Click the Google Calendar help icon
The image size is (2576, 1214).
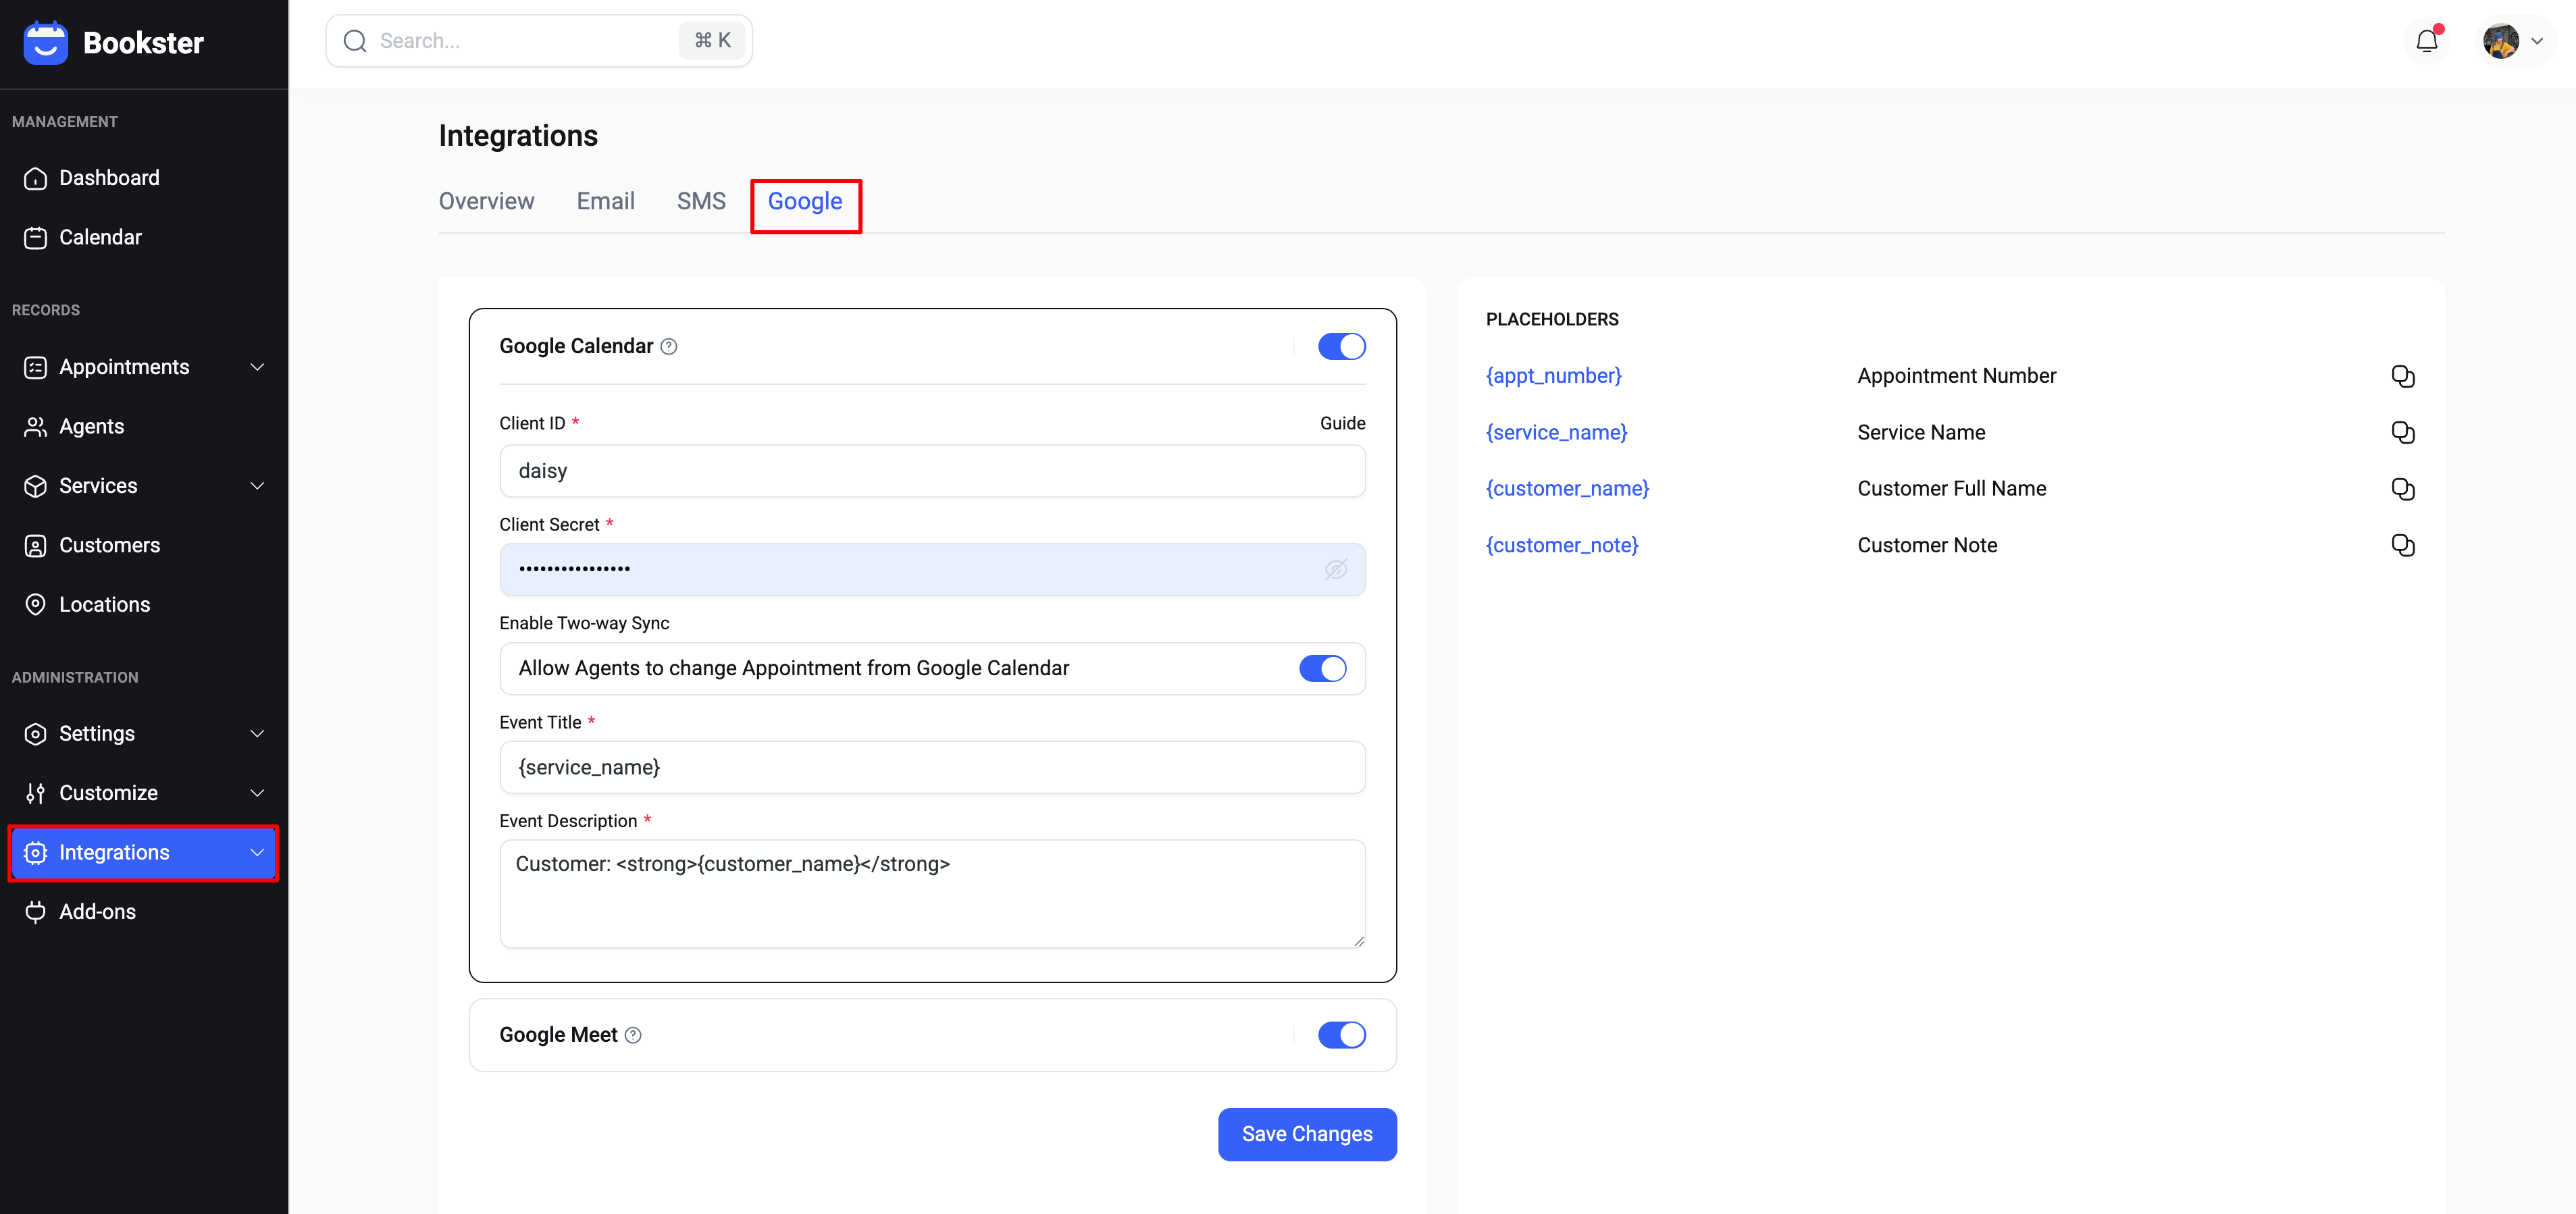(x=669, y=346)
